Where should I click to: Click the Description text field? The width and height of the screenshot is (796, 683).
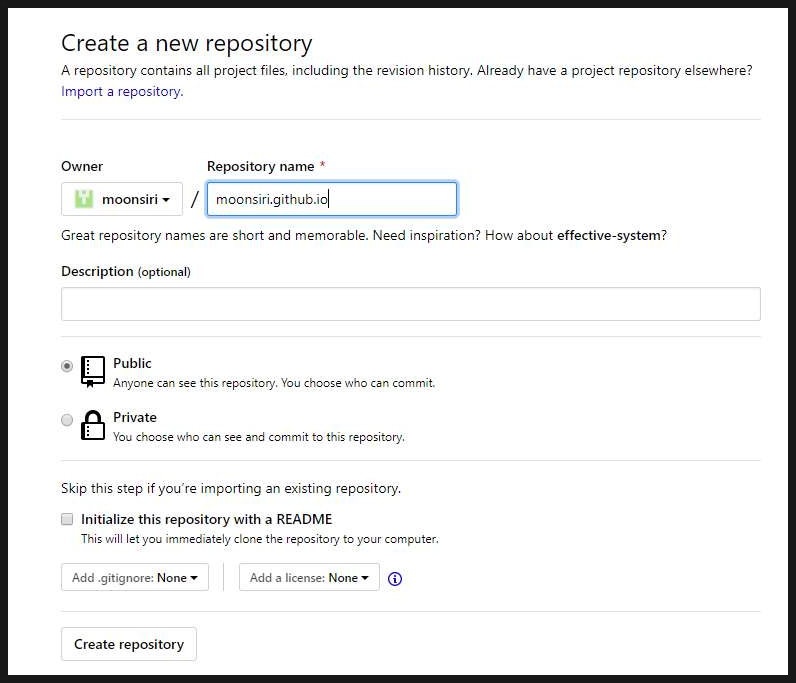411,304
